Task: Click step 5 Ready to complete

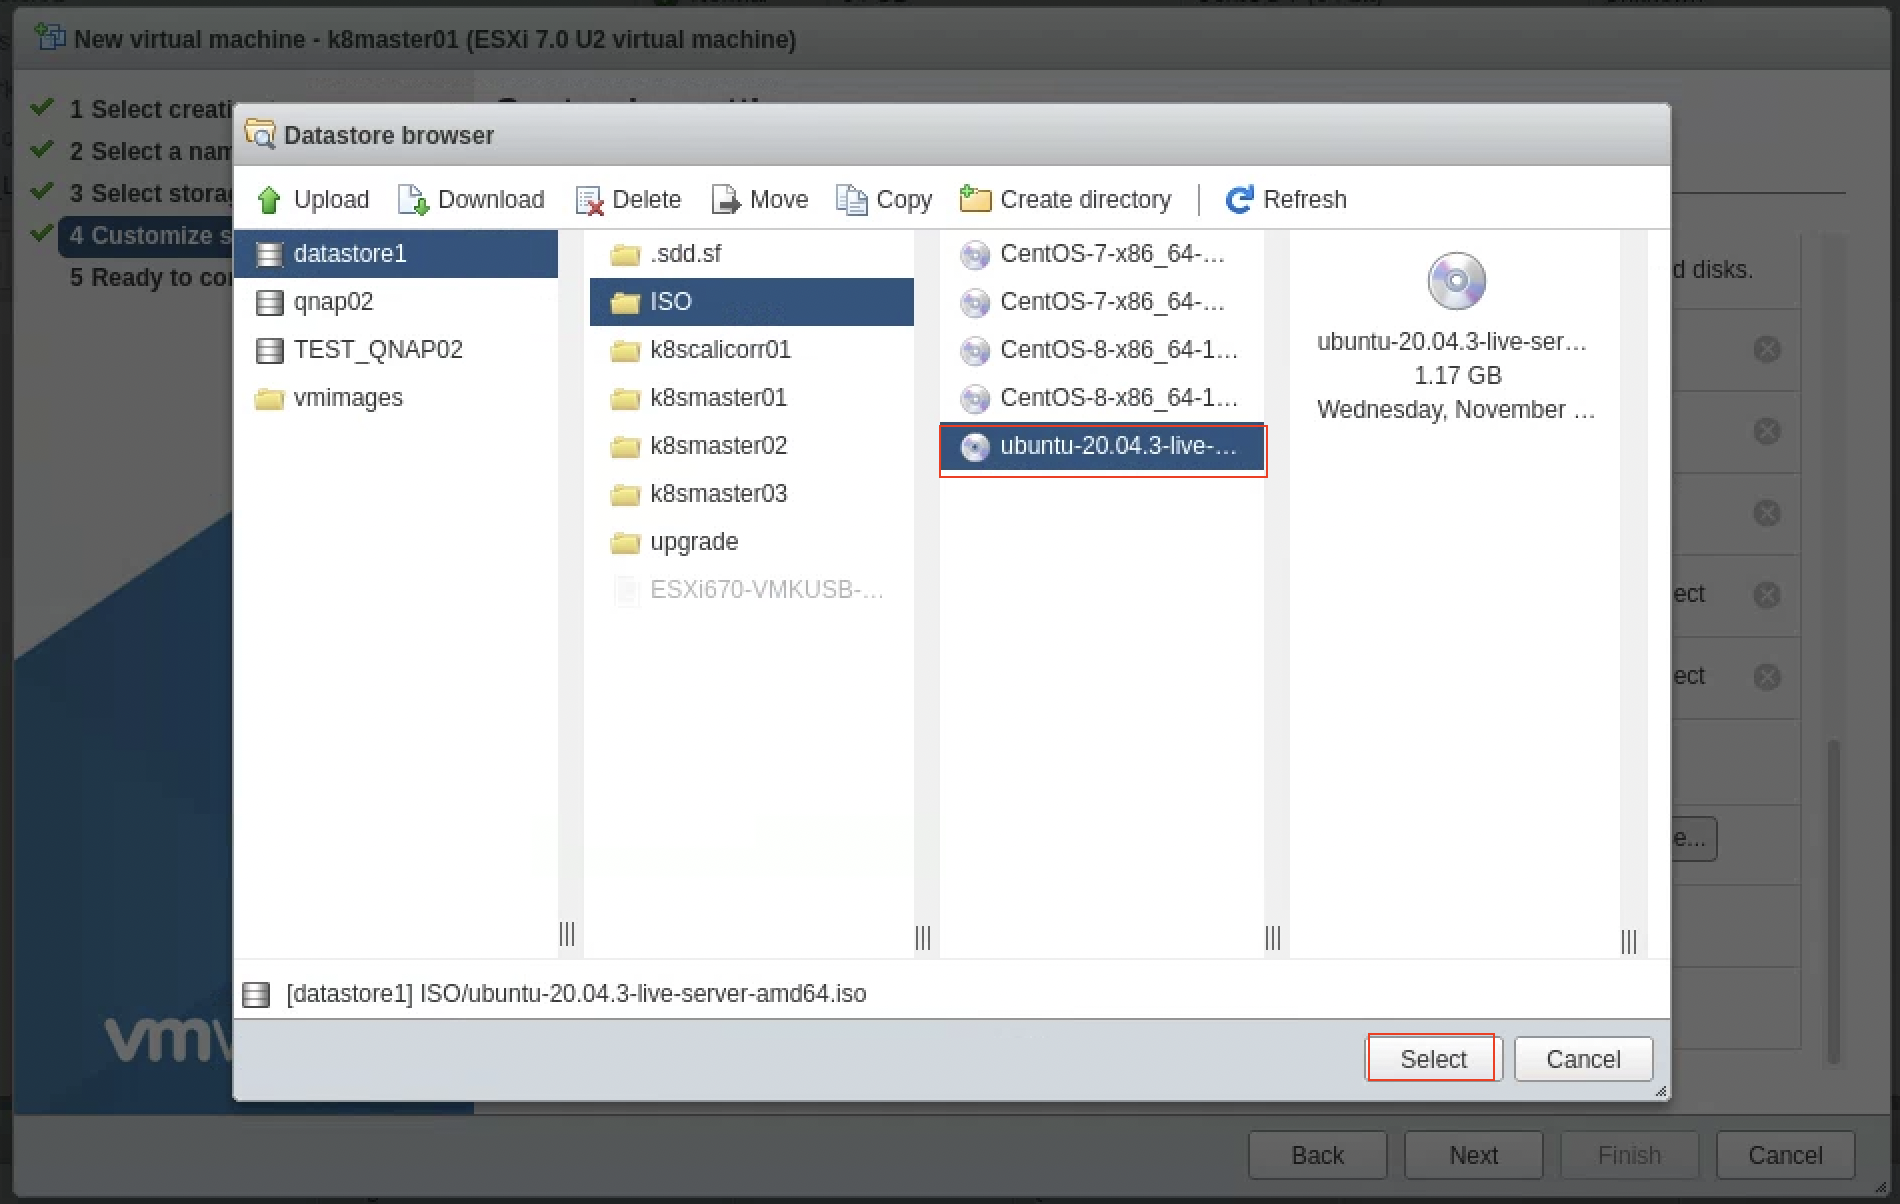Action: (149, 277)
